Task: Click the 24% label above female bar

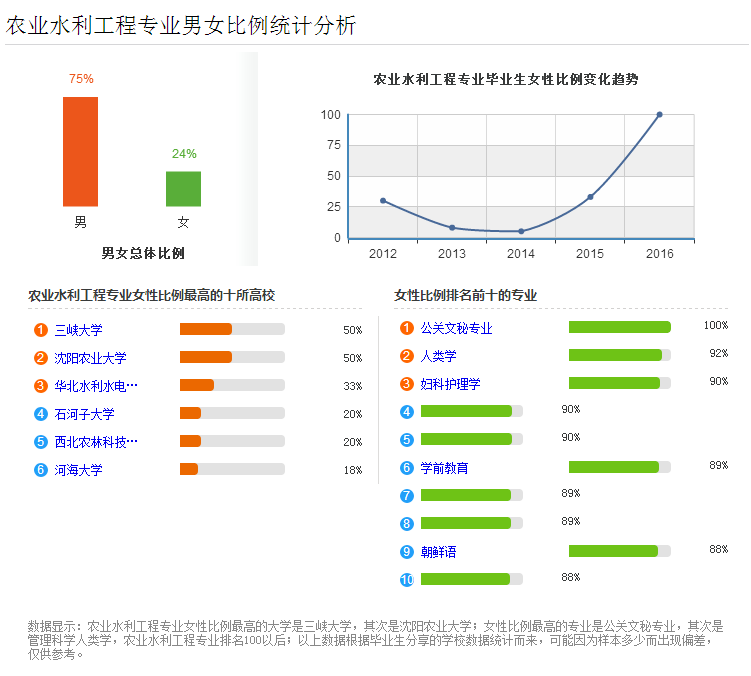Action: (184, 153)
